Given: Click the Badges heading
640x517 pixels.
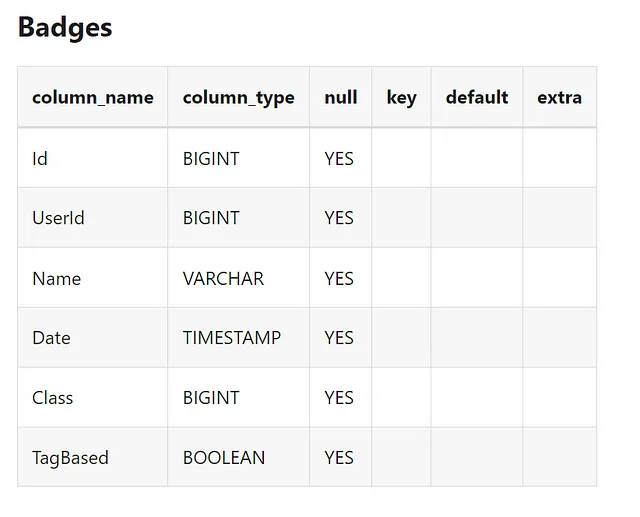Looking at the screenshot, I should 65,28.
